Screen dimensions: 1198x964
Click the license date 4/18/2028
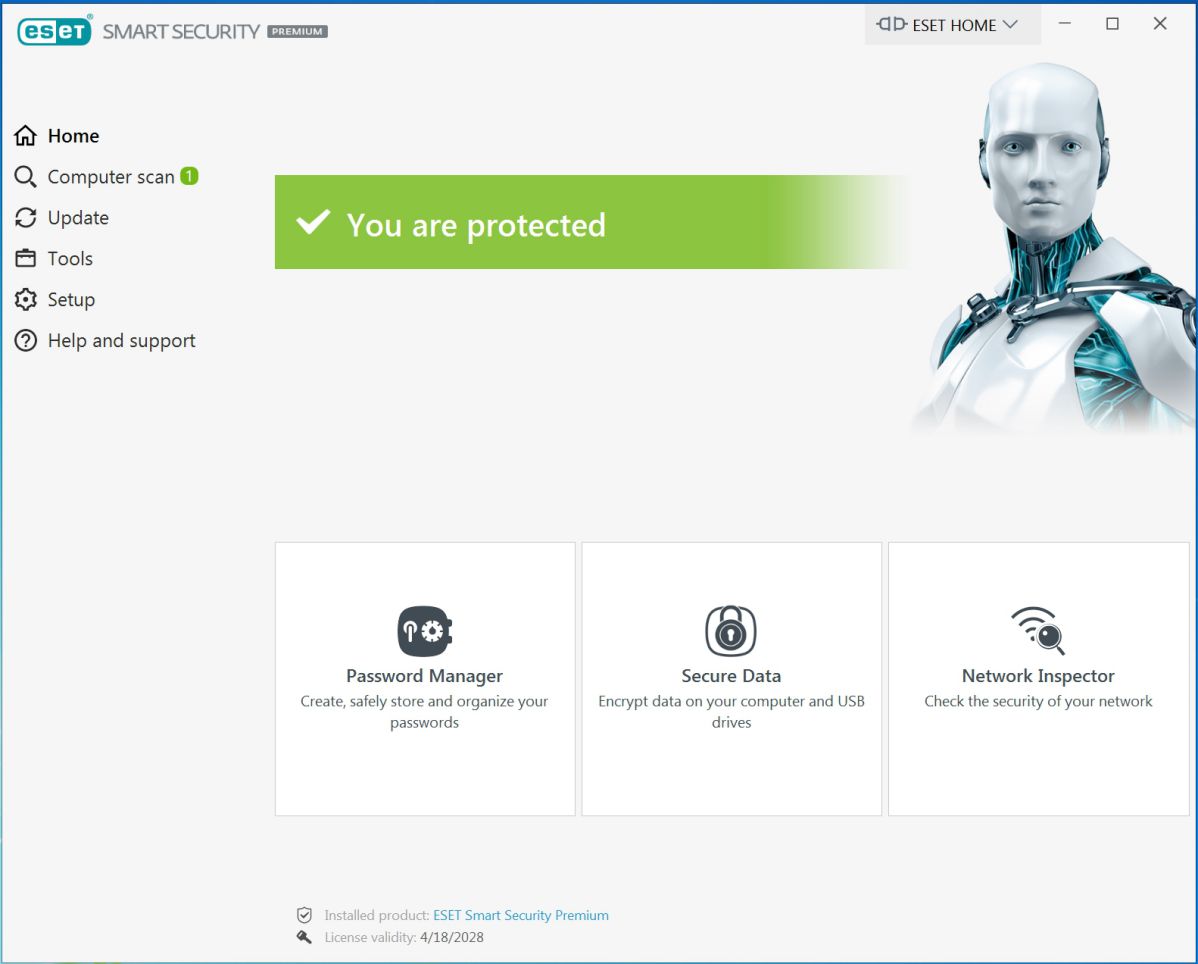[452, 937]
